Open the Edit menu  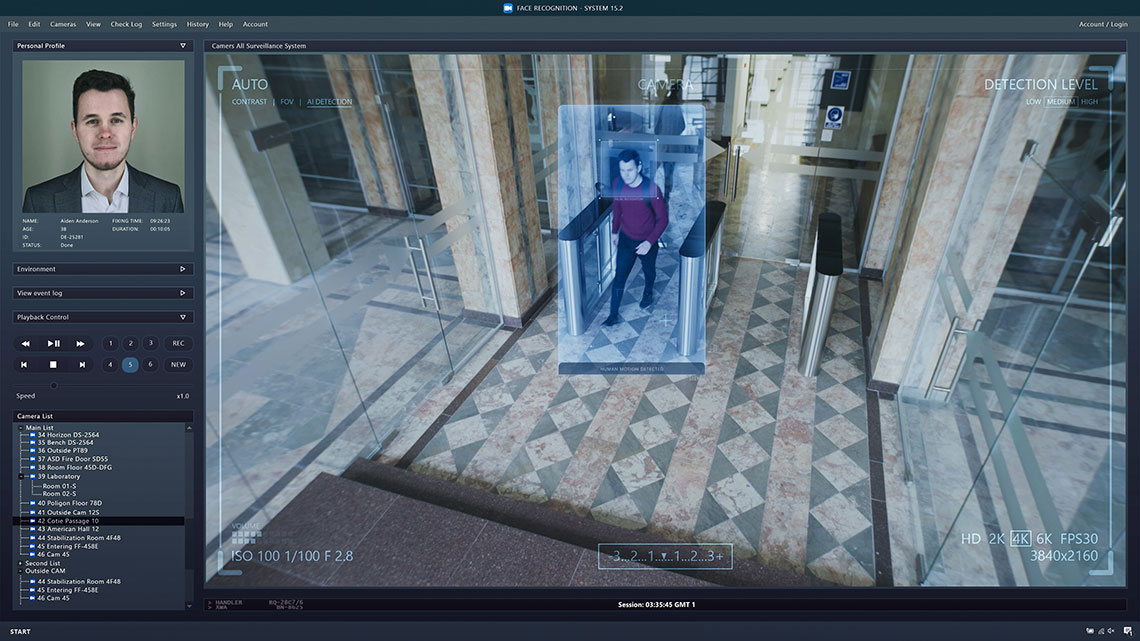pyautogui.click(x=34, y=24)
